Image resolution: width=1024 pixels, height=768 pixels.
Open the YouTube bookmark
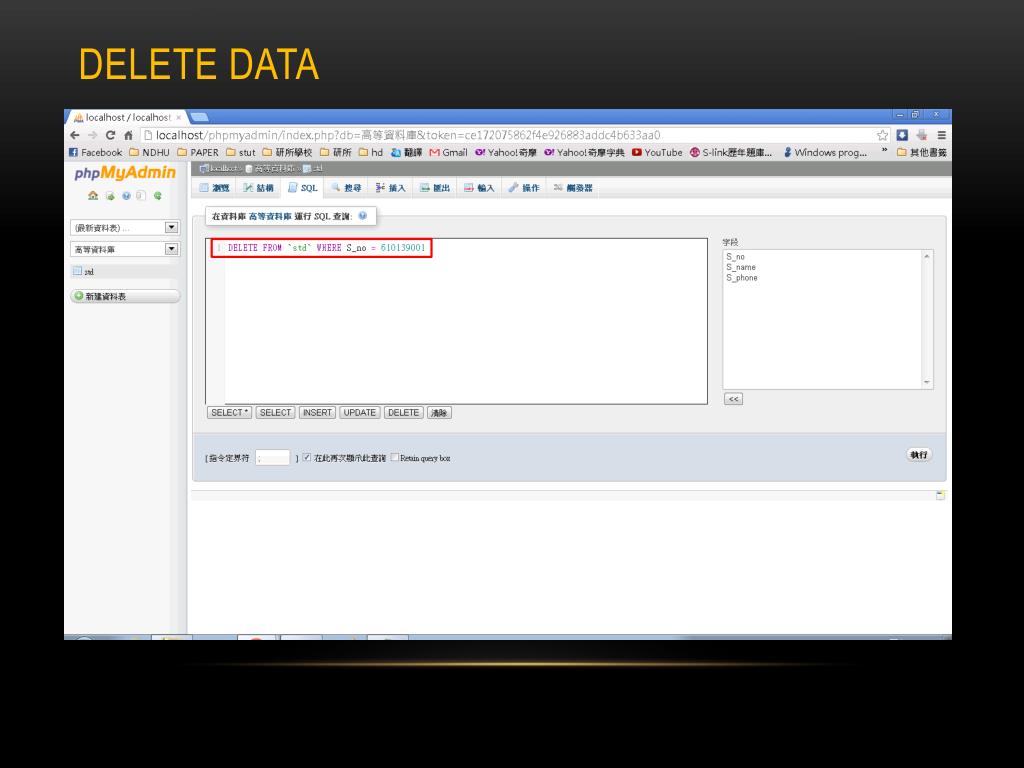pos(657,152)
